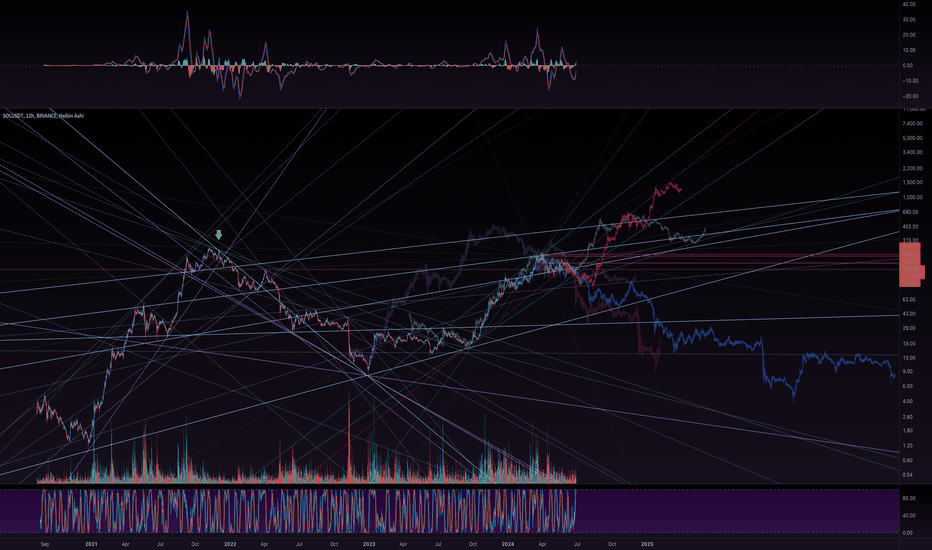Click the 19.00 price scale label
The height and width of the screenshot is (550, 932).
(x=909, y=343)
